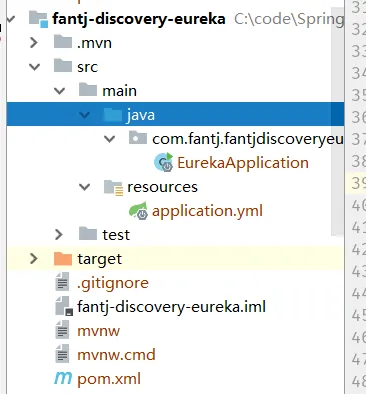
Task: Click the project tree vertical scrollbar
Action: coord(338,123)
